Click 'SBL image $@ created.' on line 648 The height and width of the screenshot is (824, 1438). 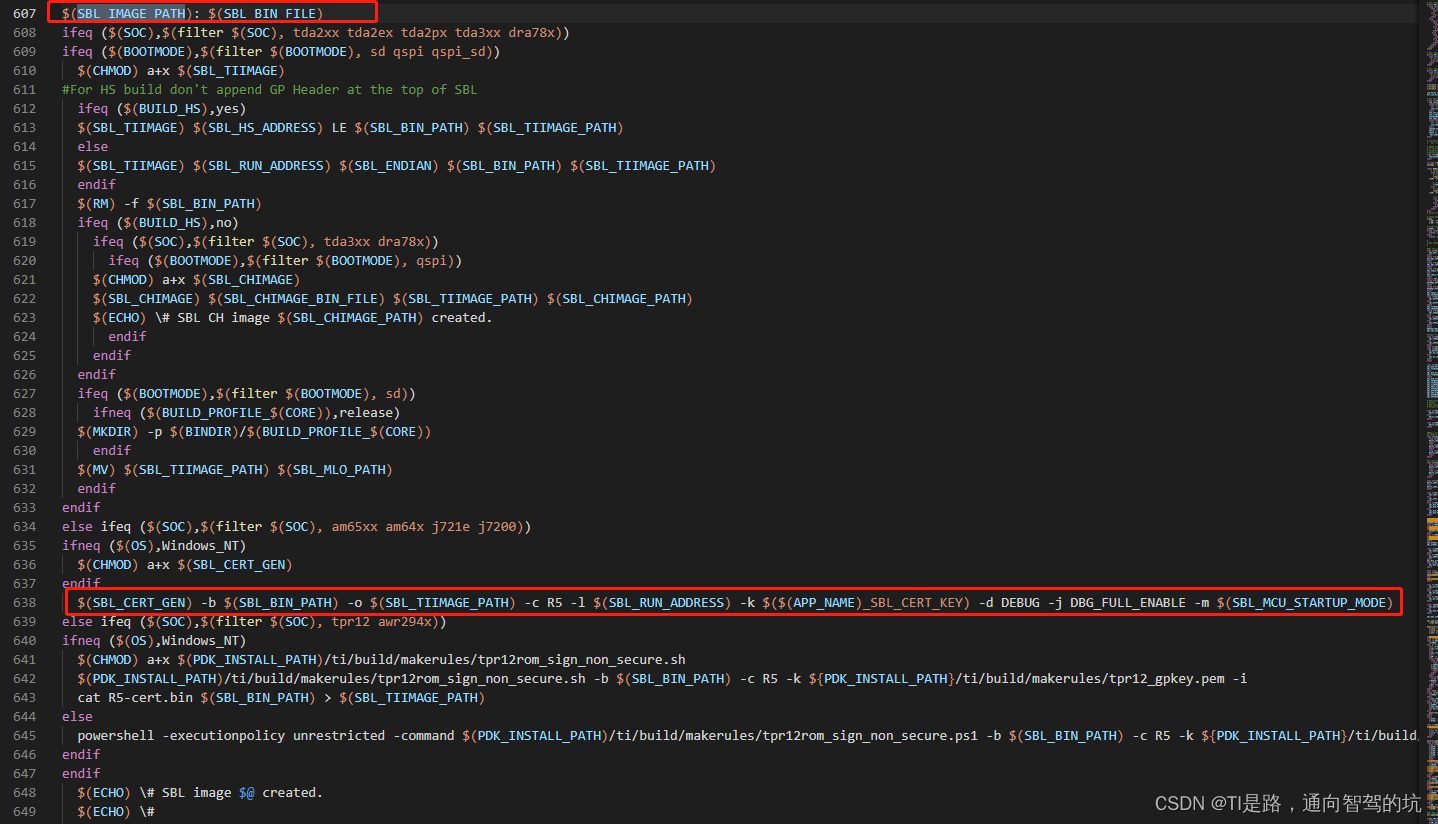(242, 792)
